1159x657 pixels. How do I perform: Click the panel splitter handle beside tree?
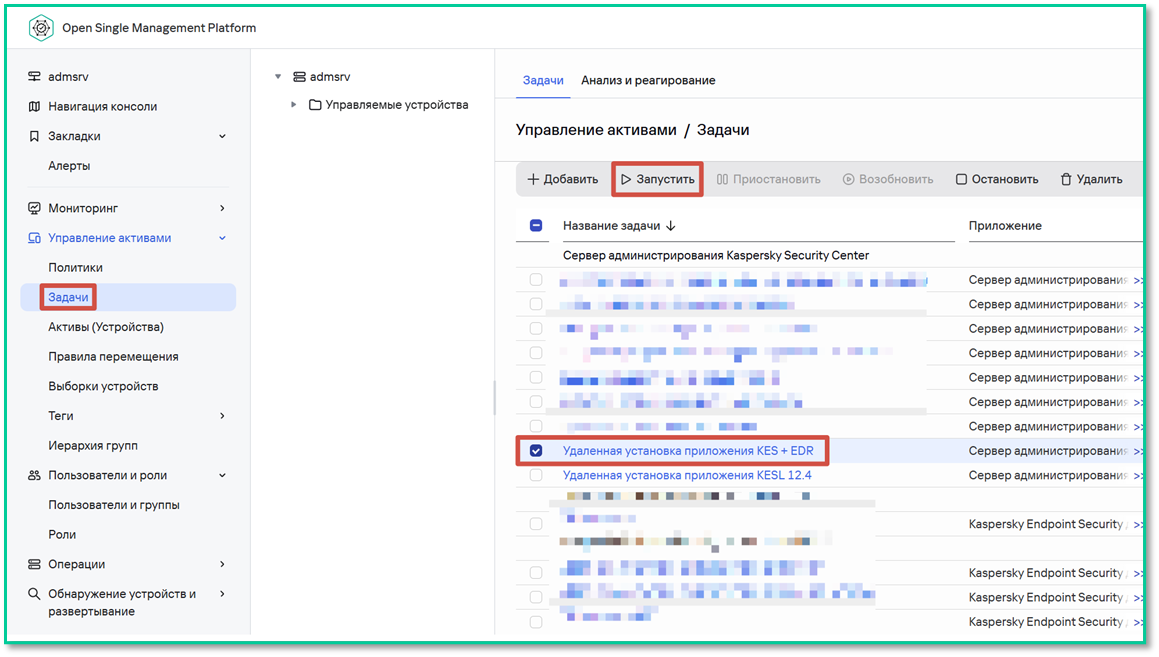click(x=494, y=398)
